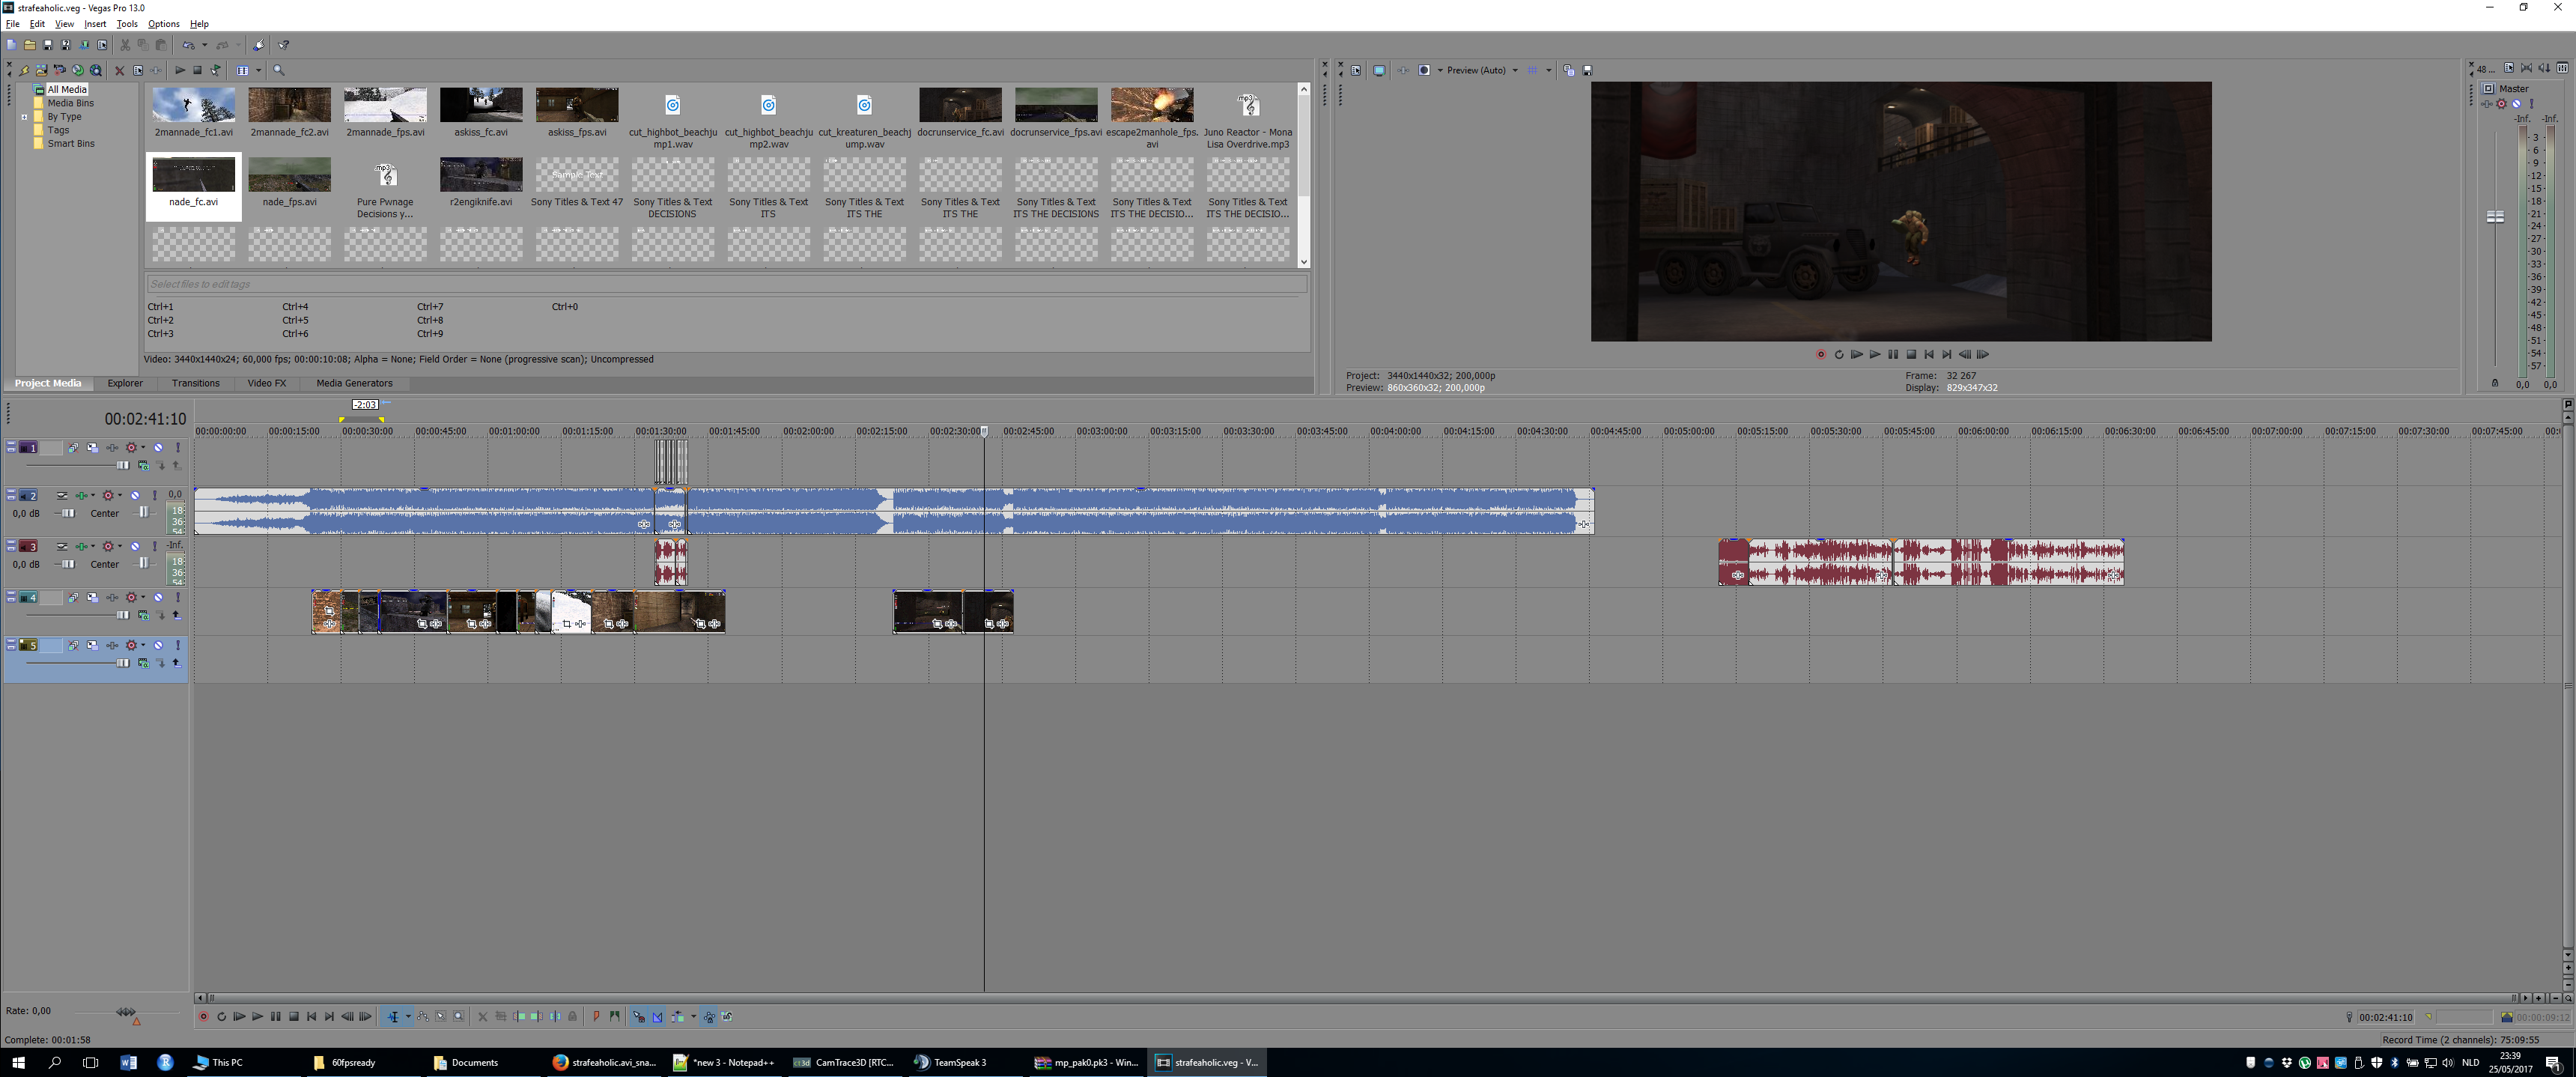The height and width of the screenshot is (1077, 2576).
Task: Toggle Lock Envelopes to Events
Action: click(709, 1017)
